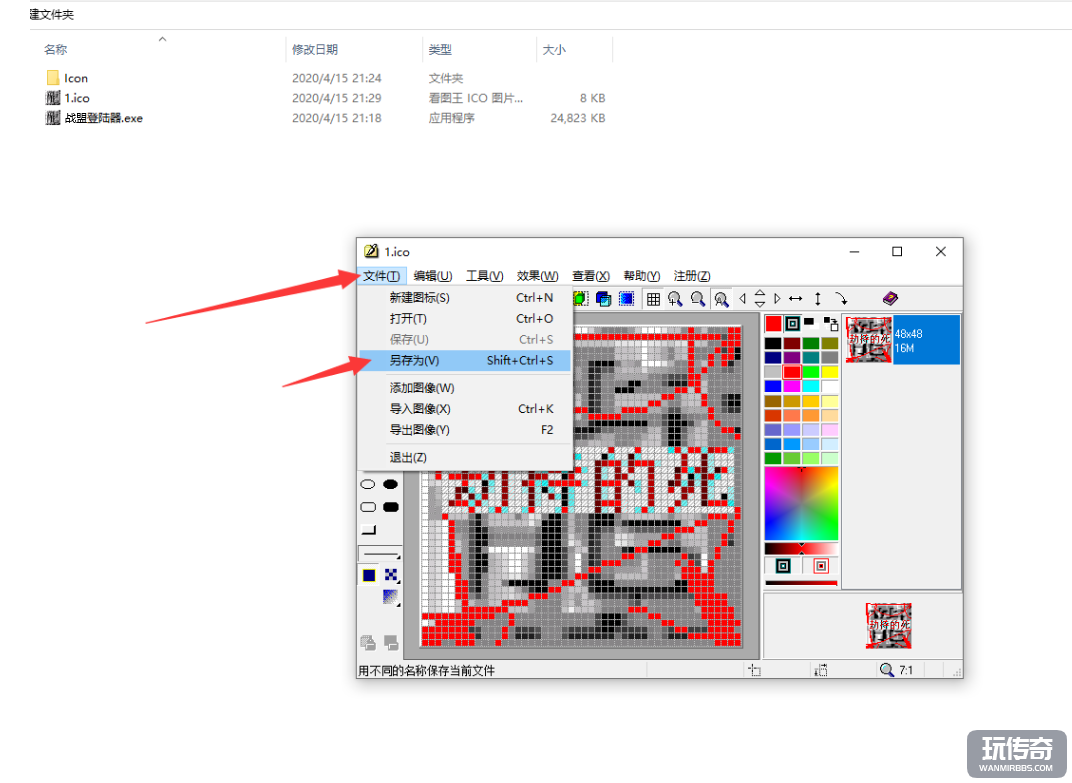Pick the bright green palette swatch
1072x783 pixels.
(811, 372)
